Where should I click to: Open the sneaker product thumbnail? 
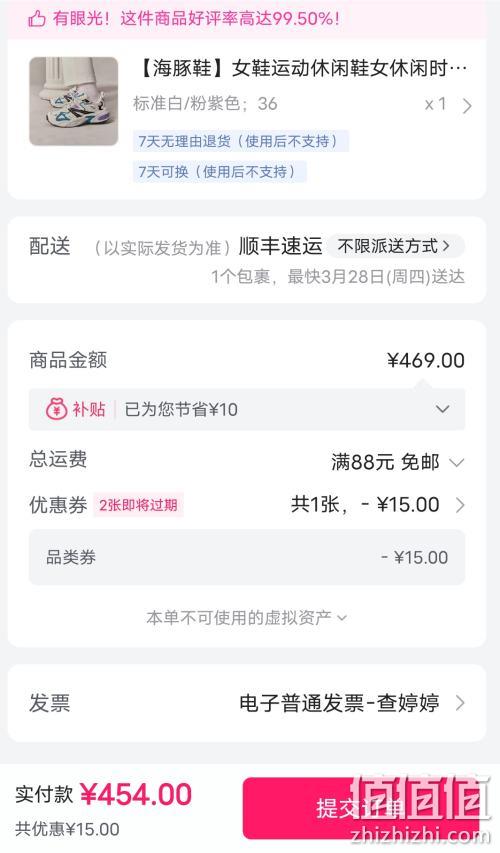(73, 101)
